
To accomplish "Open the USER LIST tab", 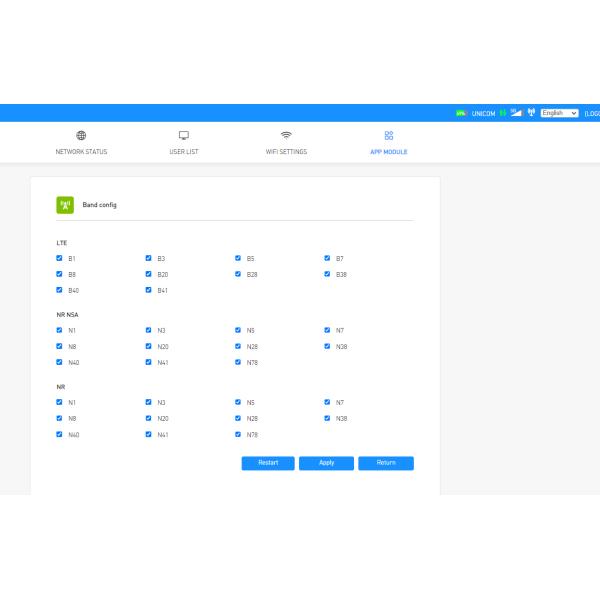I will (184, 152).
